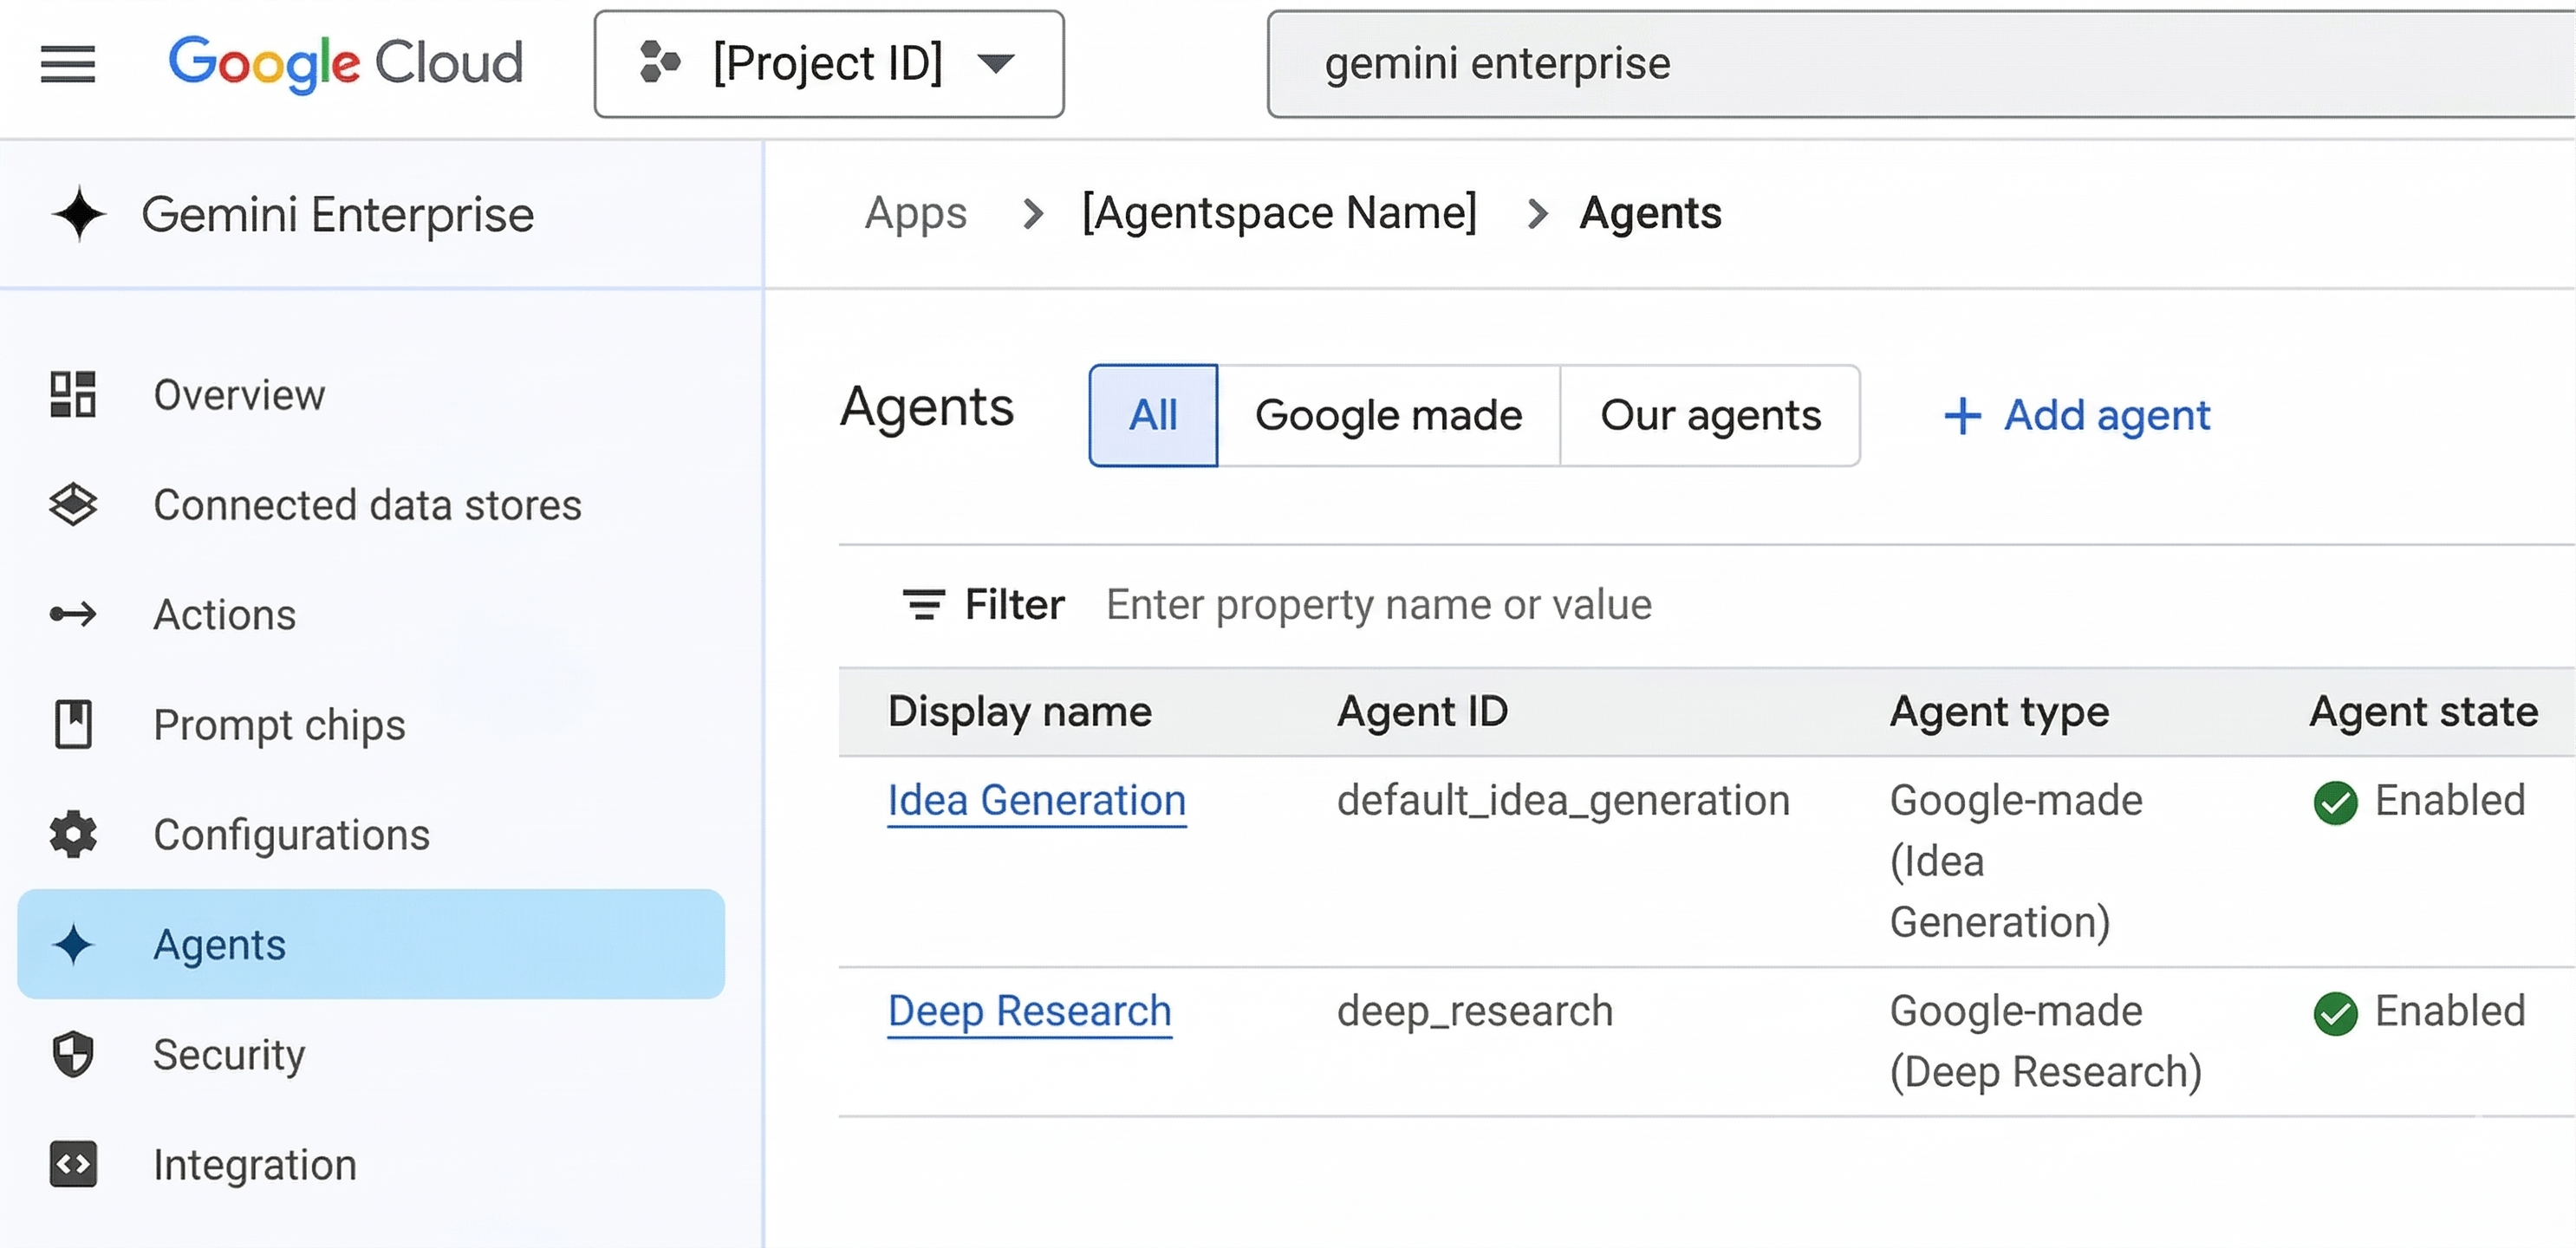Click the Filter list icon
The width and height of the screenshot is (2576, 1248).
pyautogui.click(x=923, y=604)
